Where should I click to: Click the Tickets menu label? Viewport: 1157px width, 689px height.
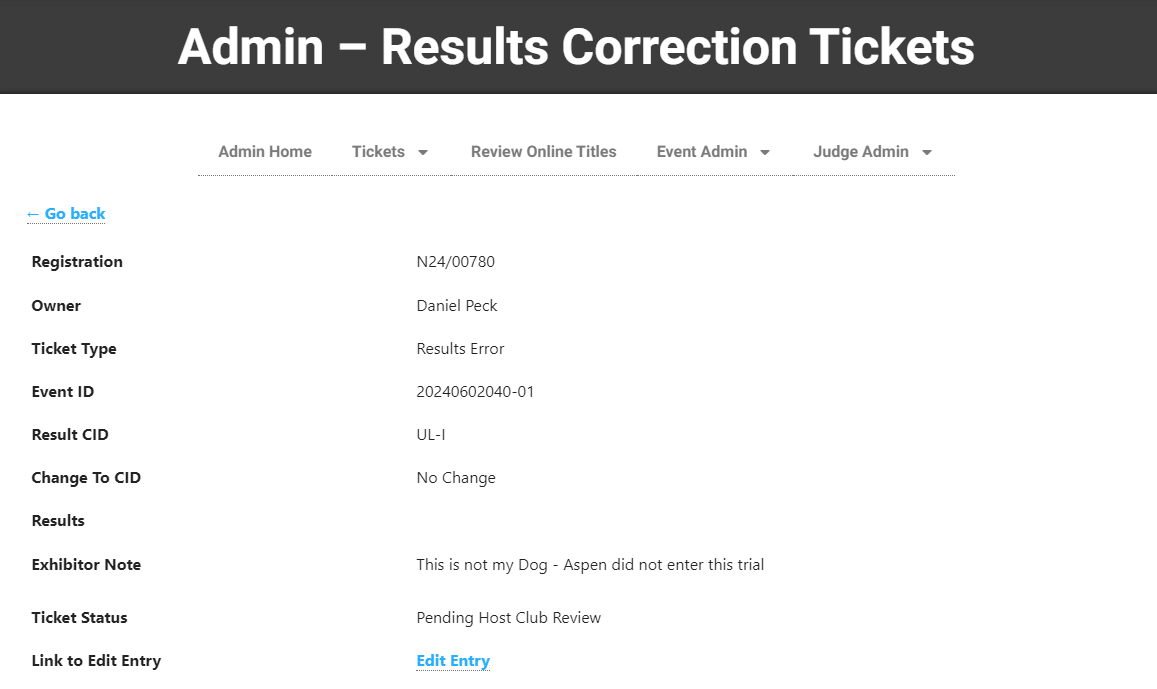(x=378, y=152)
